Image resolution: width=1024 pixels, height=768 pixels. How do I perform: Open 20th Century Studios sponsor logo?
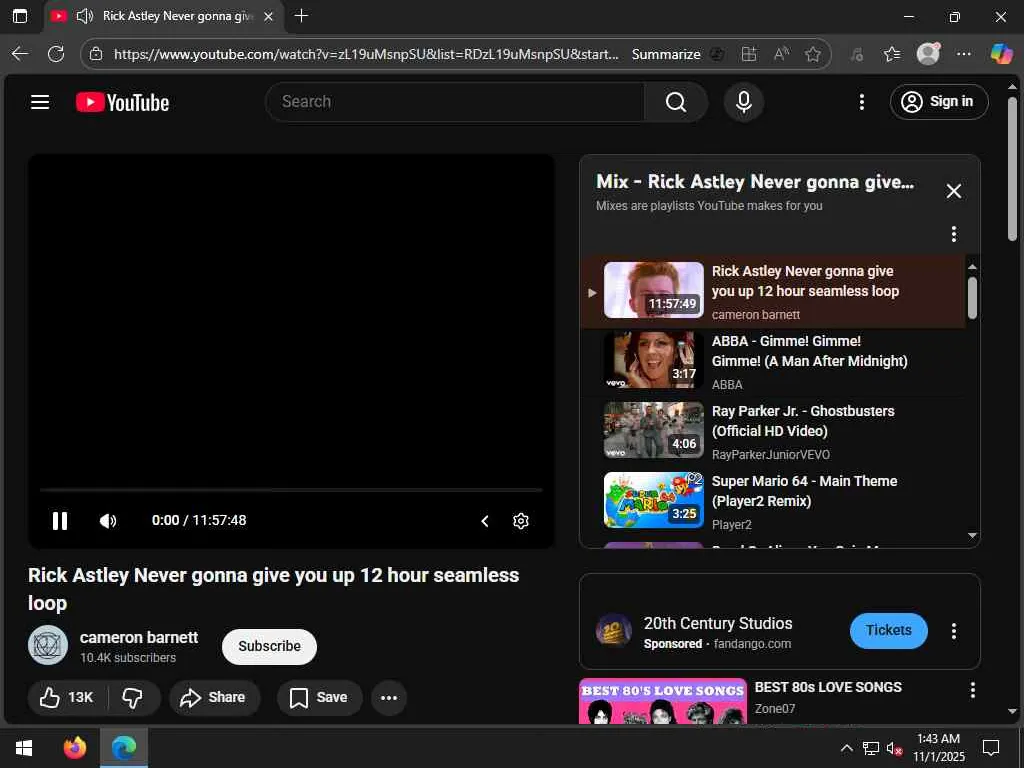pos(614,631)
